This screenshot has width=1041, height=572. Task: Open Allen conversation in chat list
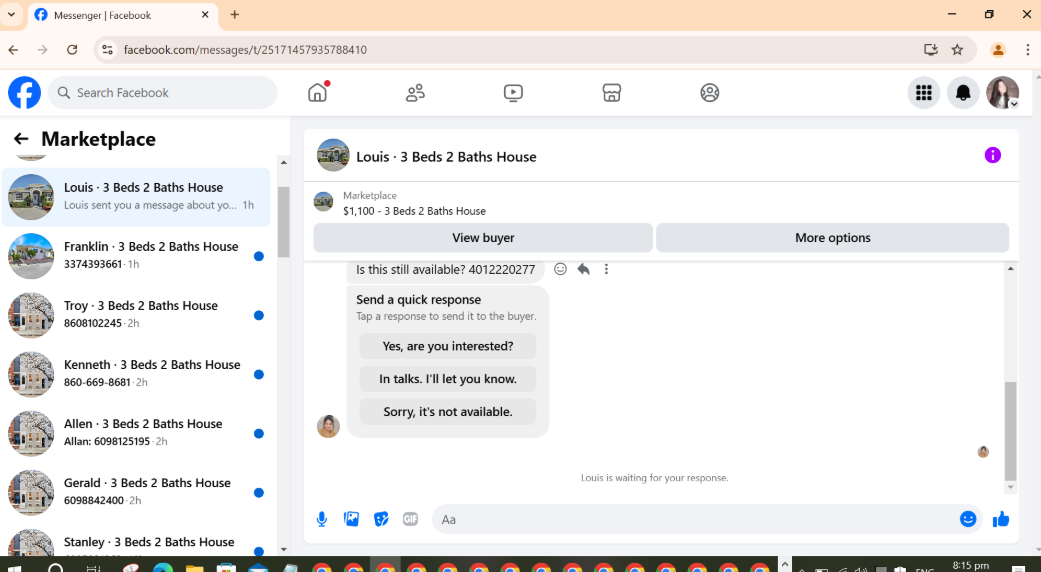pos(136,433)
